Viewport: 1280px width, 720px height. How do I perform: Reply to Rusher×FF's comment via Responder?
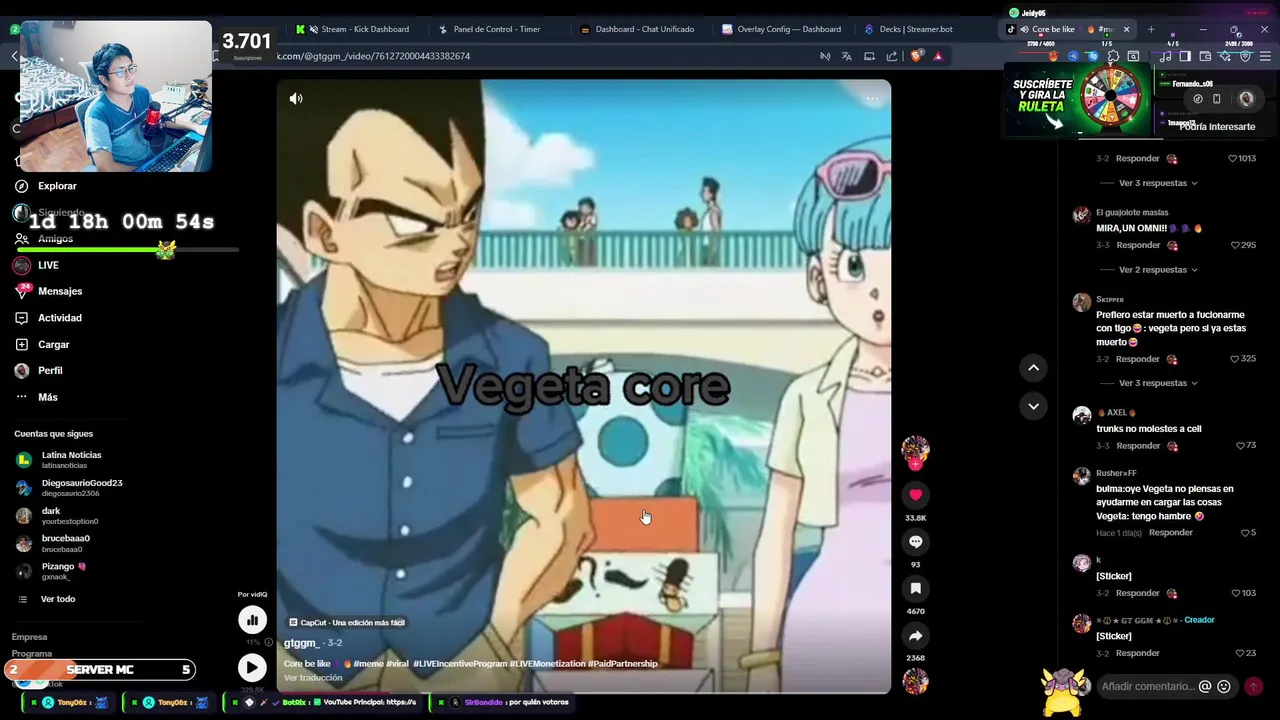(x=1171, y=533)
